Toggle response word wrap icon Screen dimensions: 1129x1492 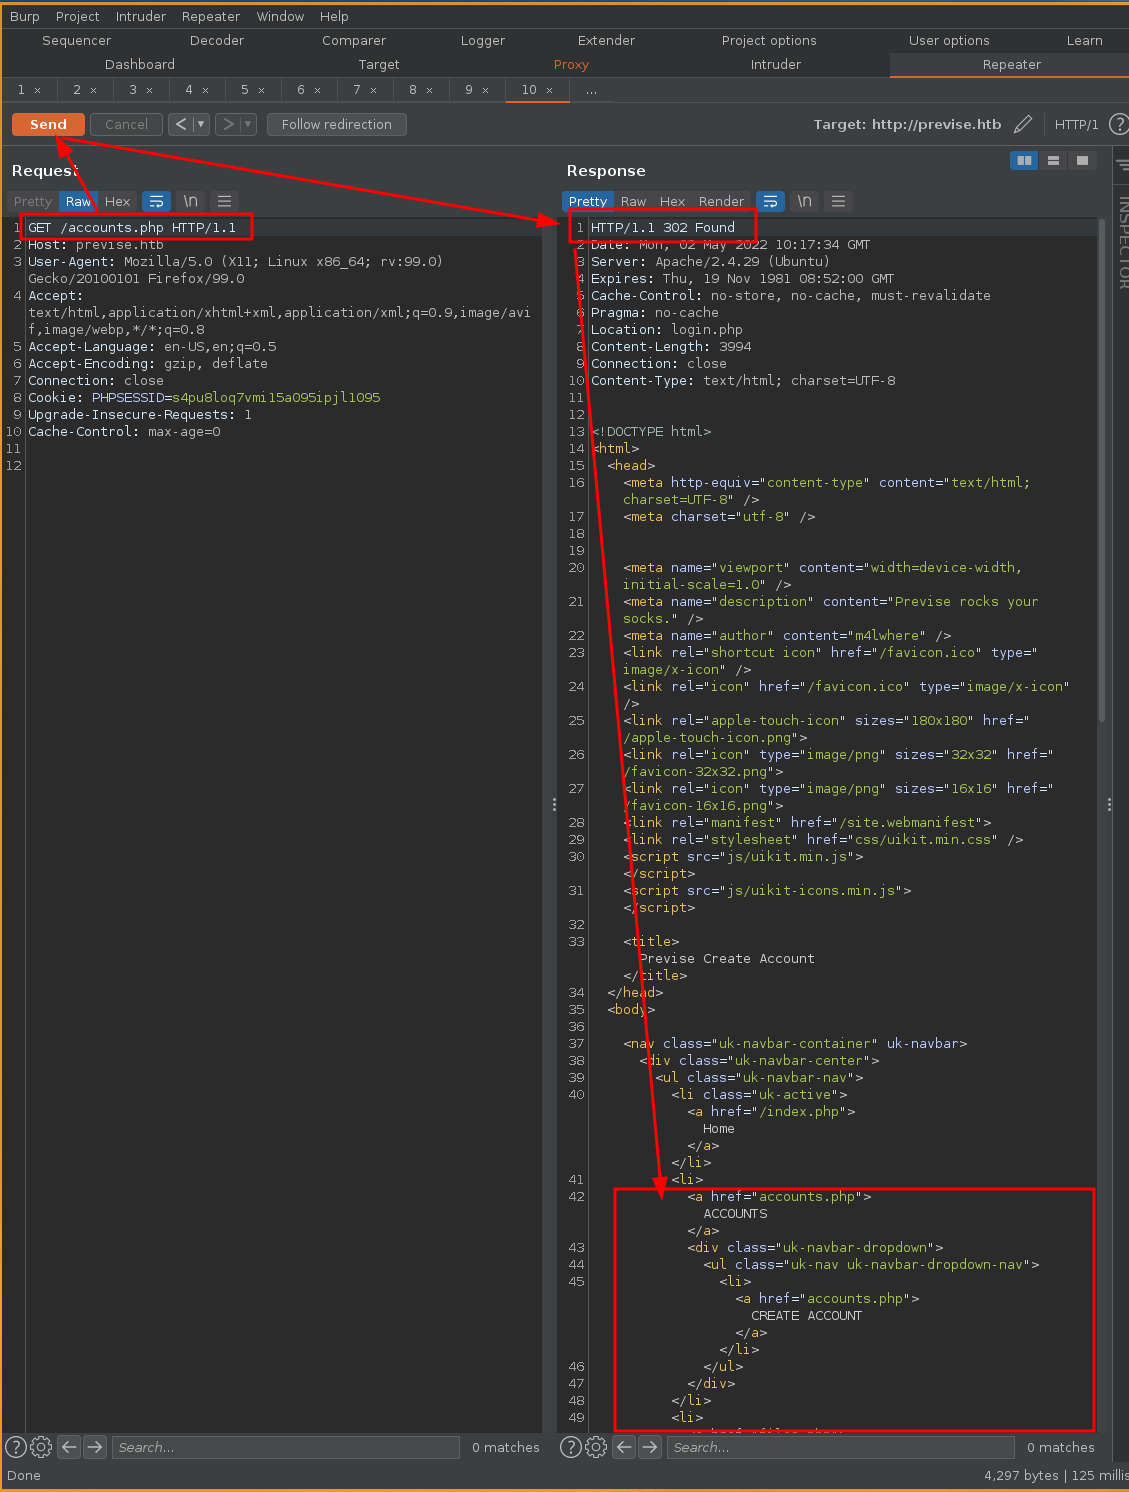[x=770, y=201]
